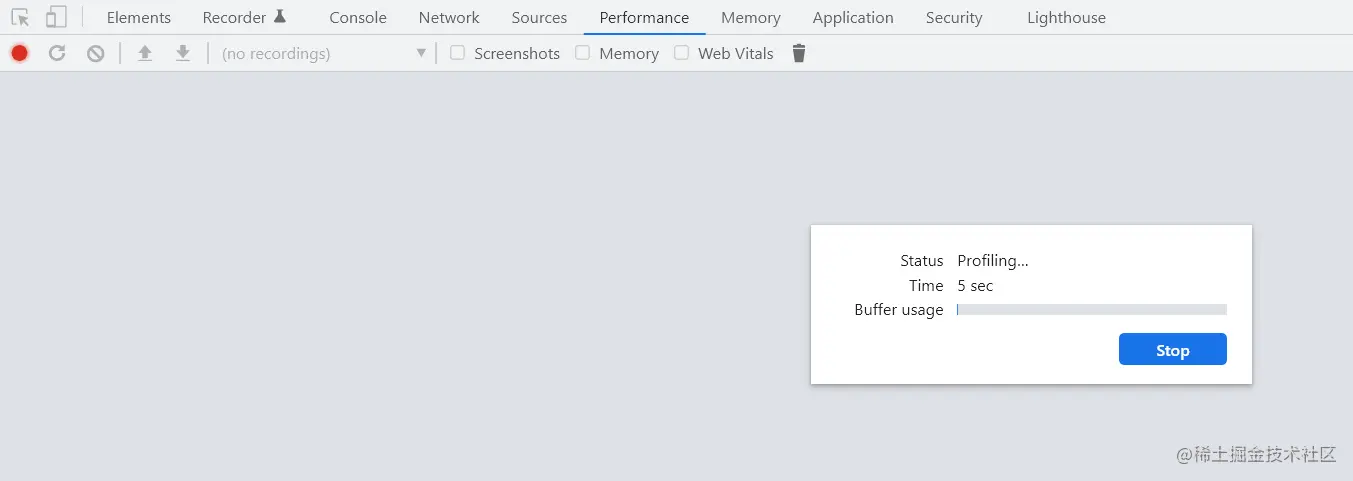This screenshot has width=1353, height=481.
Task: Click the reload and profile icon
Action: [x=57, y=53]
